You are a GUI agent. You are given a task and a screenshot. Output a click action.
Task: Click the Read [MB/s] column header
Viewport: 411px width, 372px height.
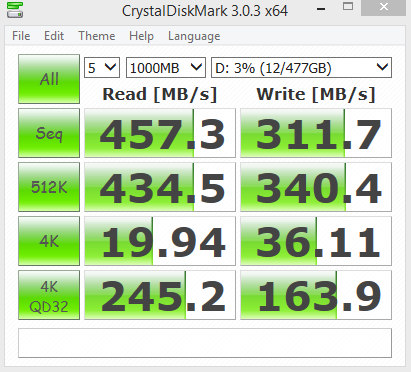click(160, 94)
